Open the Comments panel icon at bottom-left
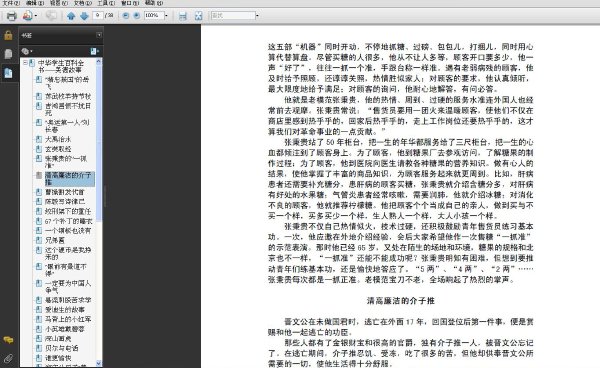Screen dimensions: 600x368 point(8,340)
